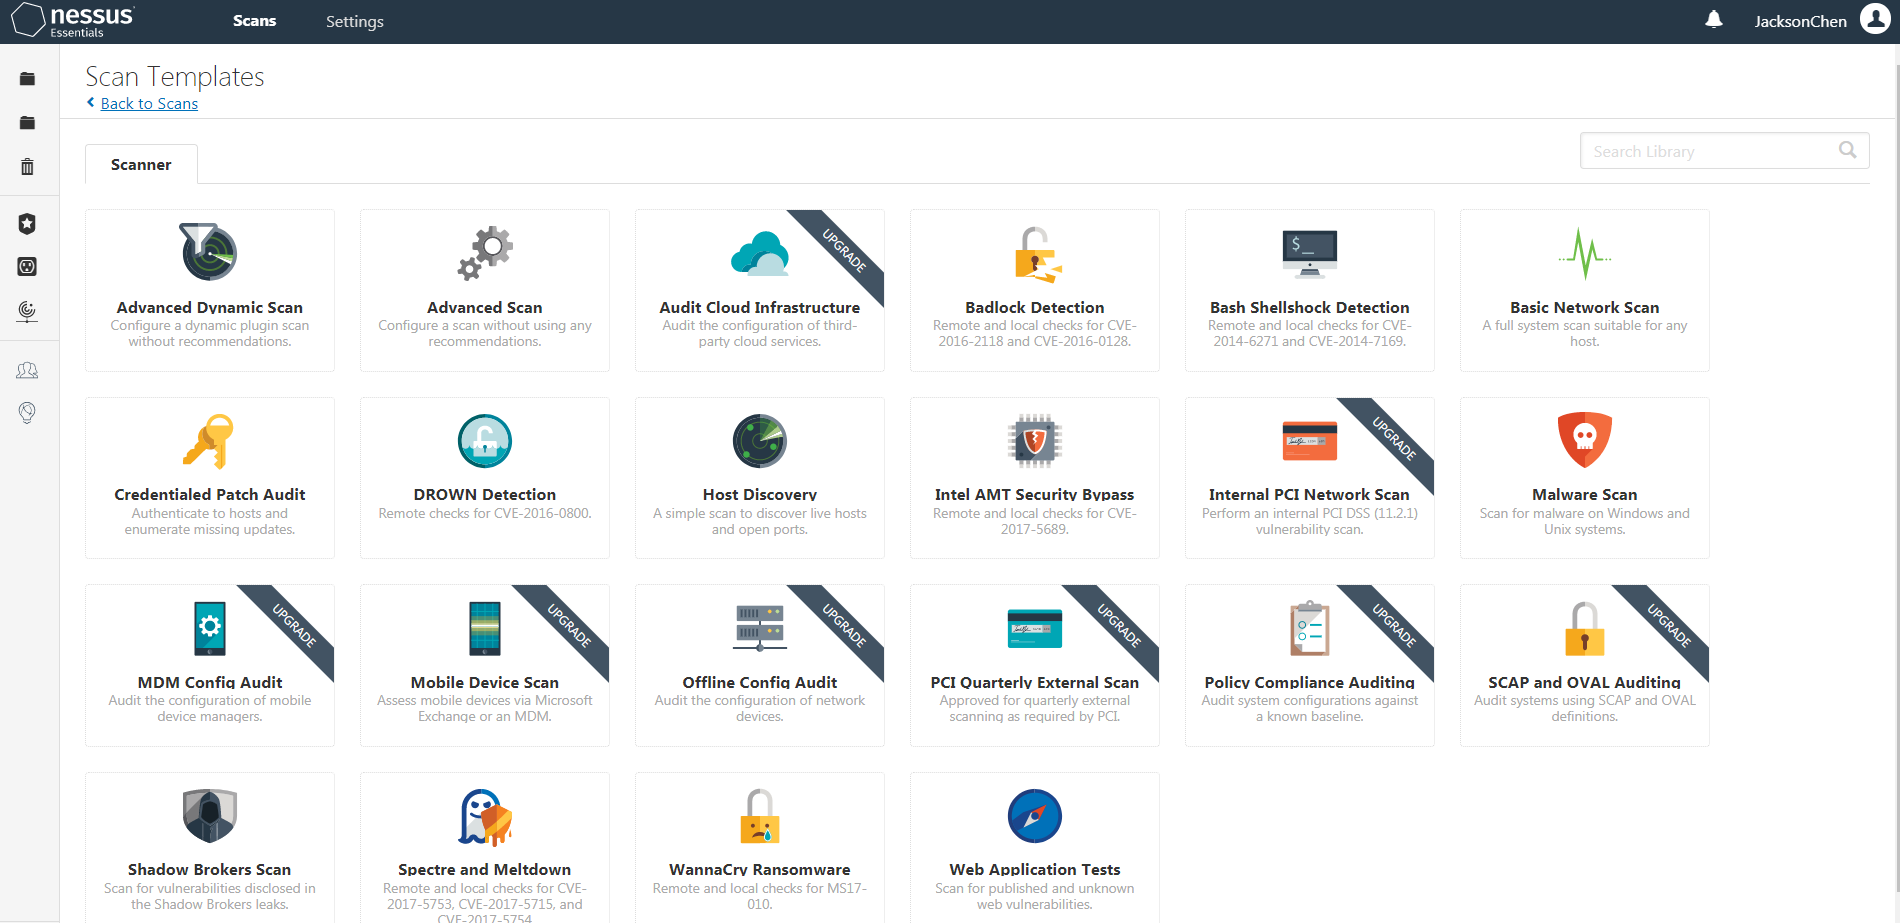Open the Malware Scan skull shield icon
The height and width of the screenshot is (923, 1900).
[x=1585, y=440]
